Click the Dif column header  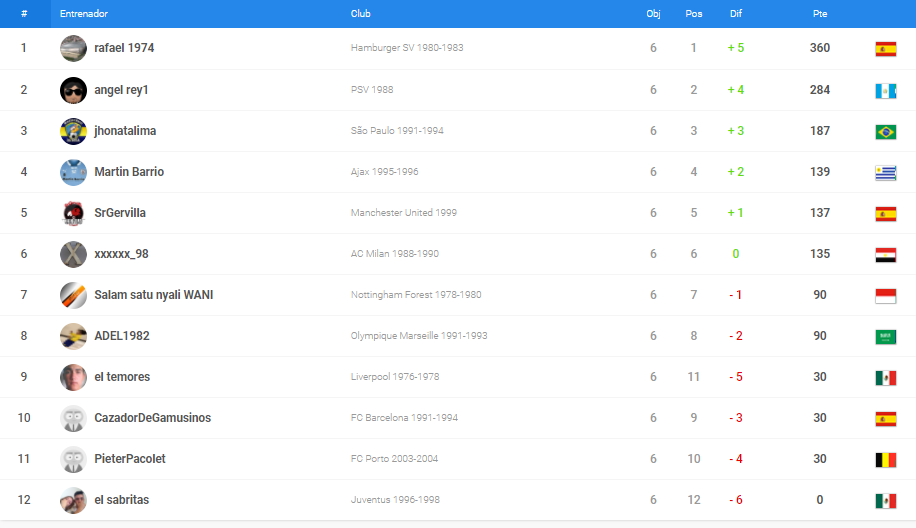pos(735,13)
